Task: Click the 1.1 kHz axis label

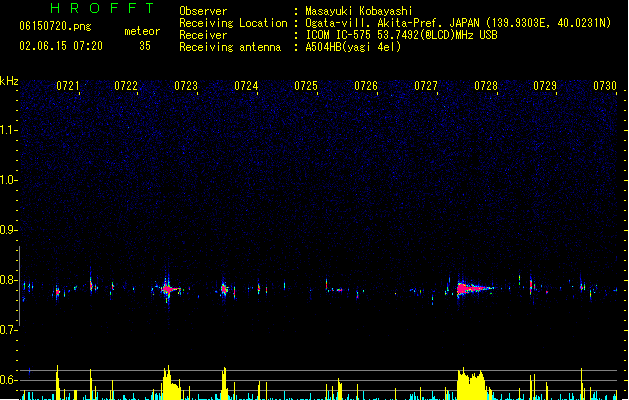Action: 8,130
